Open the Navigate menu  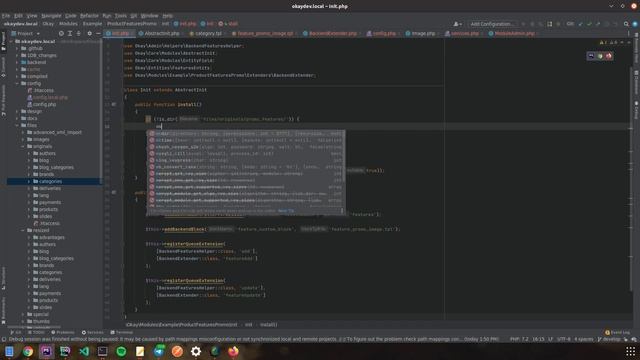tap(51, 16)
